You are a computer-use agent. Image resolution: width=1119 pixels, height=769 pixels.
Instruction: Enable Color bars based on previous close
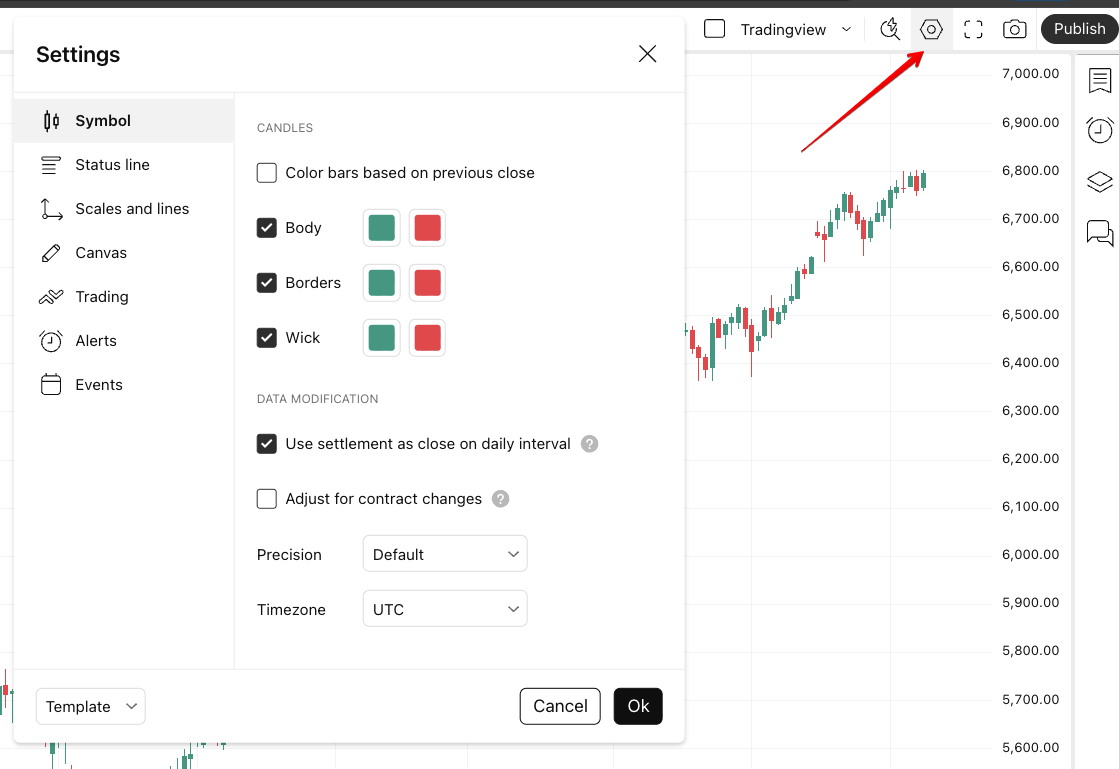point(267,173)
